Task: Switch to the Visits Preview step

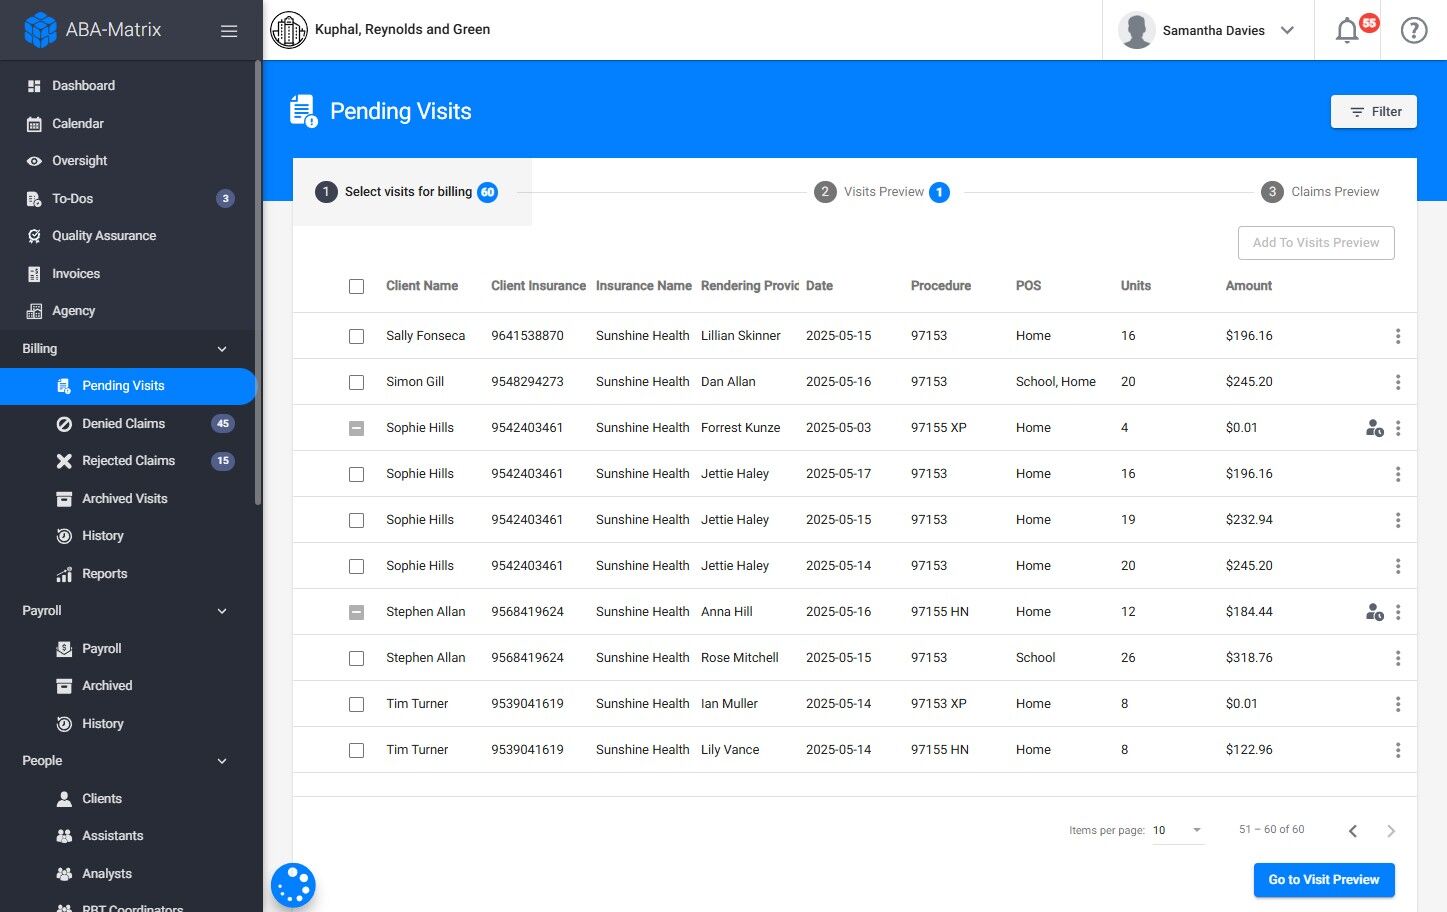Action: [882, 192]
